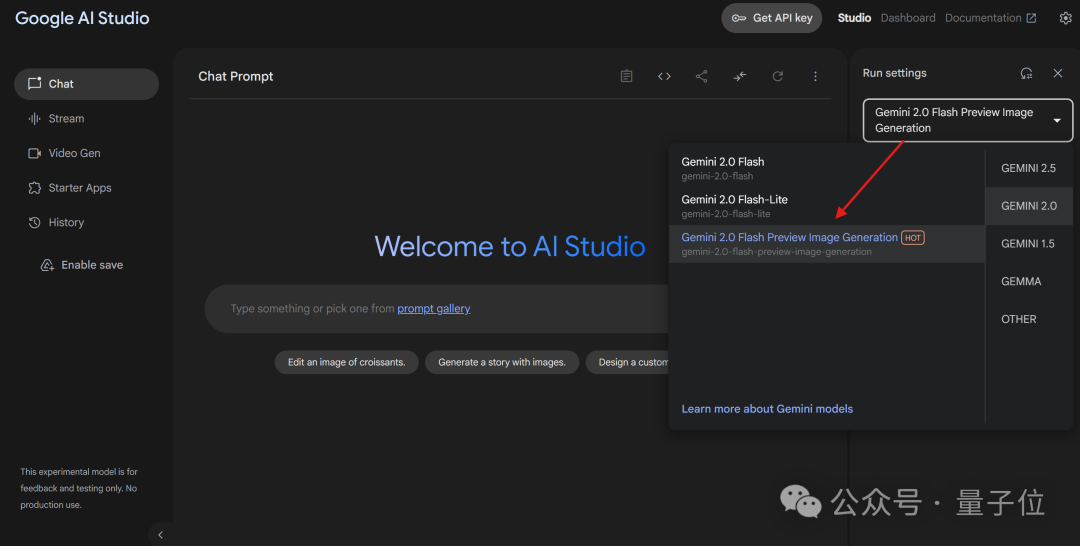This screenshot has width=1080, height=546.
Task: Choose Gemini 2.0 Flash-Lite option
Action: [735, 205]
